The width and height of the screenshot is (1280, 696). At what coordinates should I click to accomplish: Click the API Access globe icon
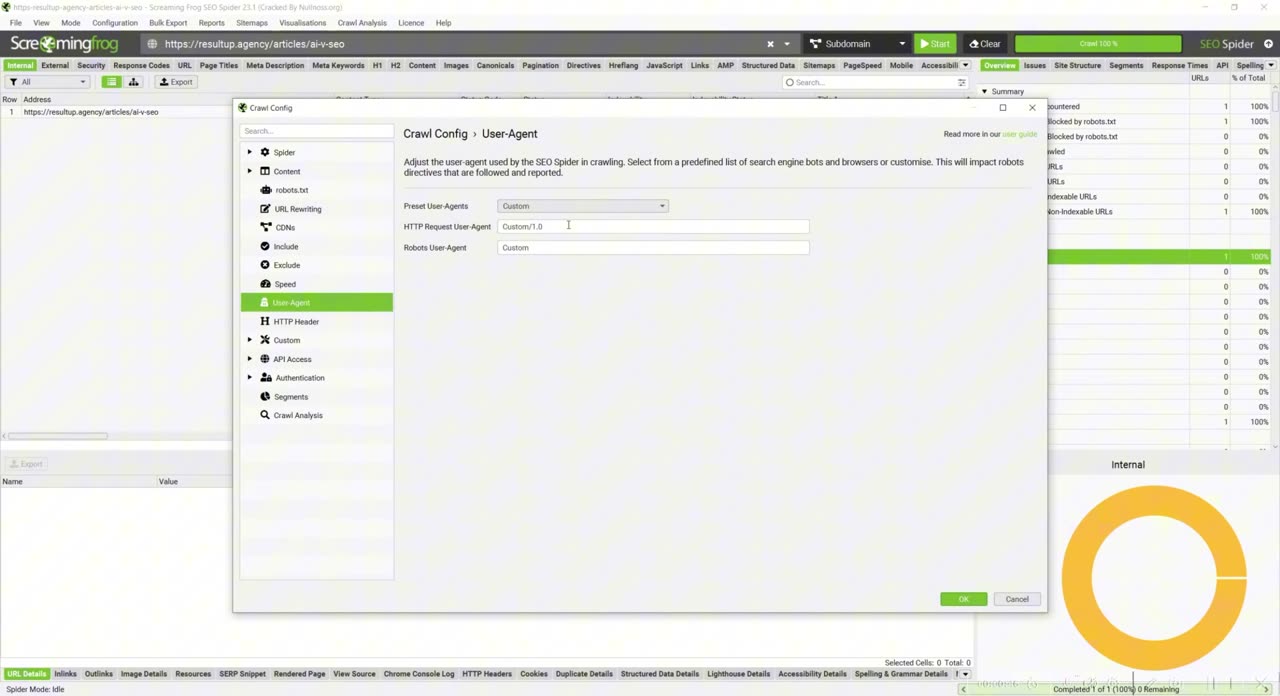(x=265, y=359)
